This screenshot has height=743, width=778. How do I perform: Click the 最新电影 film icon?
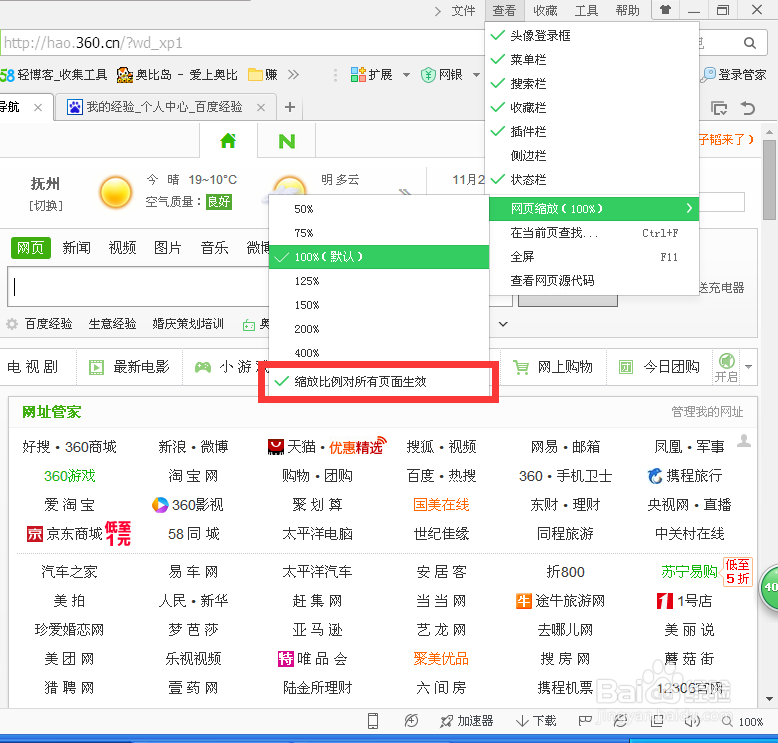point(96,367)
